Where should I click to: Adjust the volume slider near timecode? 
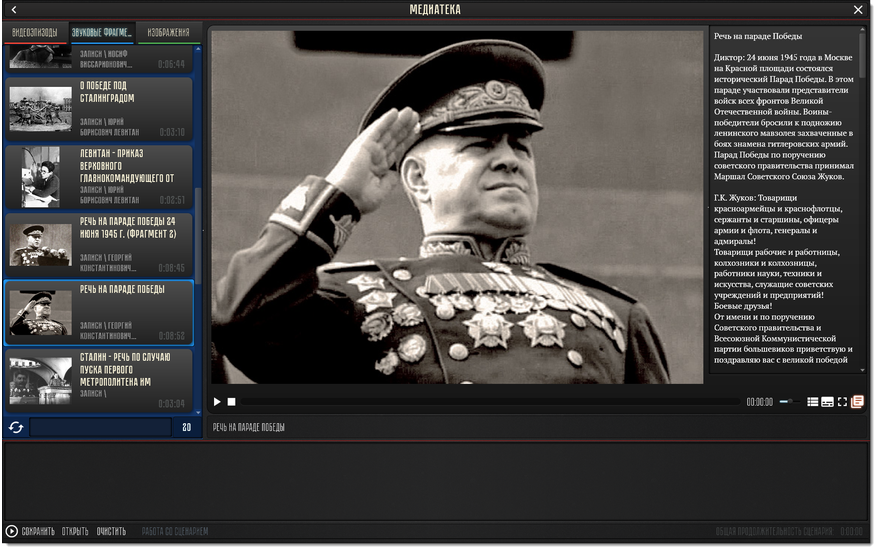point(789,402)
